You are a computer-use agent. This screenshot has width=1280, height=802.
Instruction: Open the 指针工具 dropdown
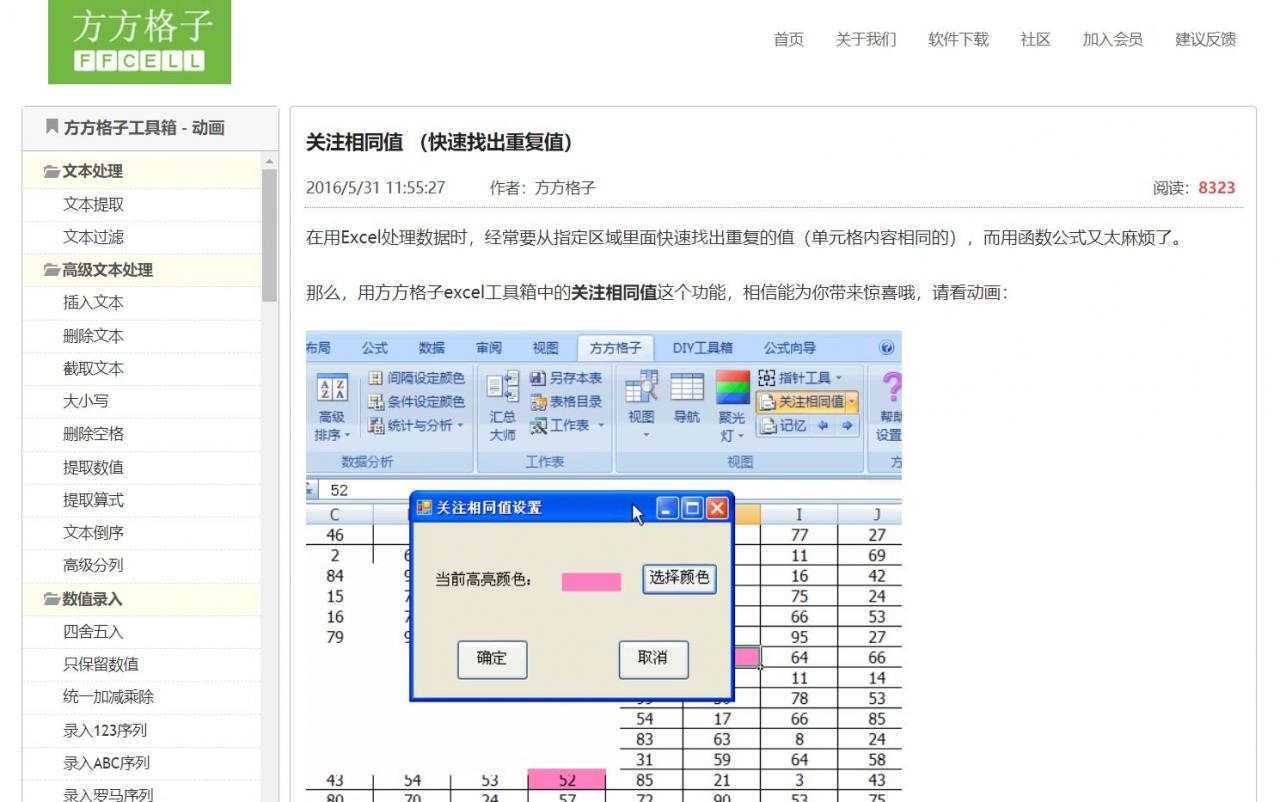(x=838, y=378)
